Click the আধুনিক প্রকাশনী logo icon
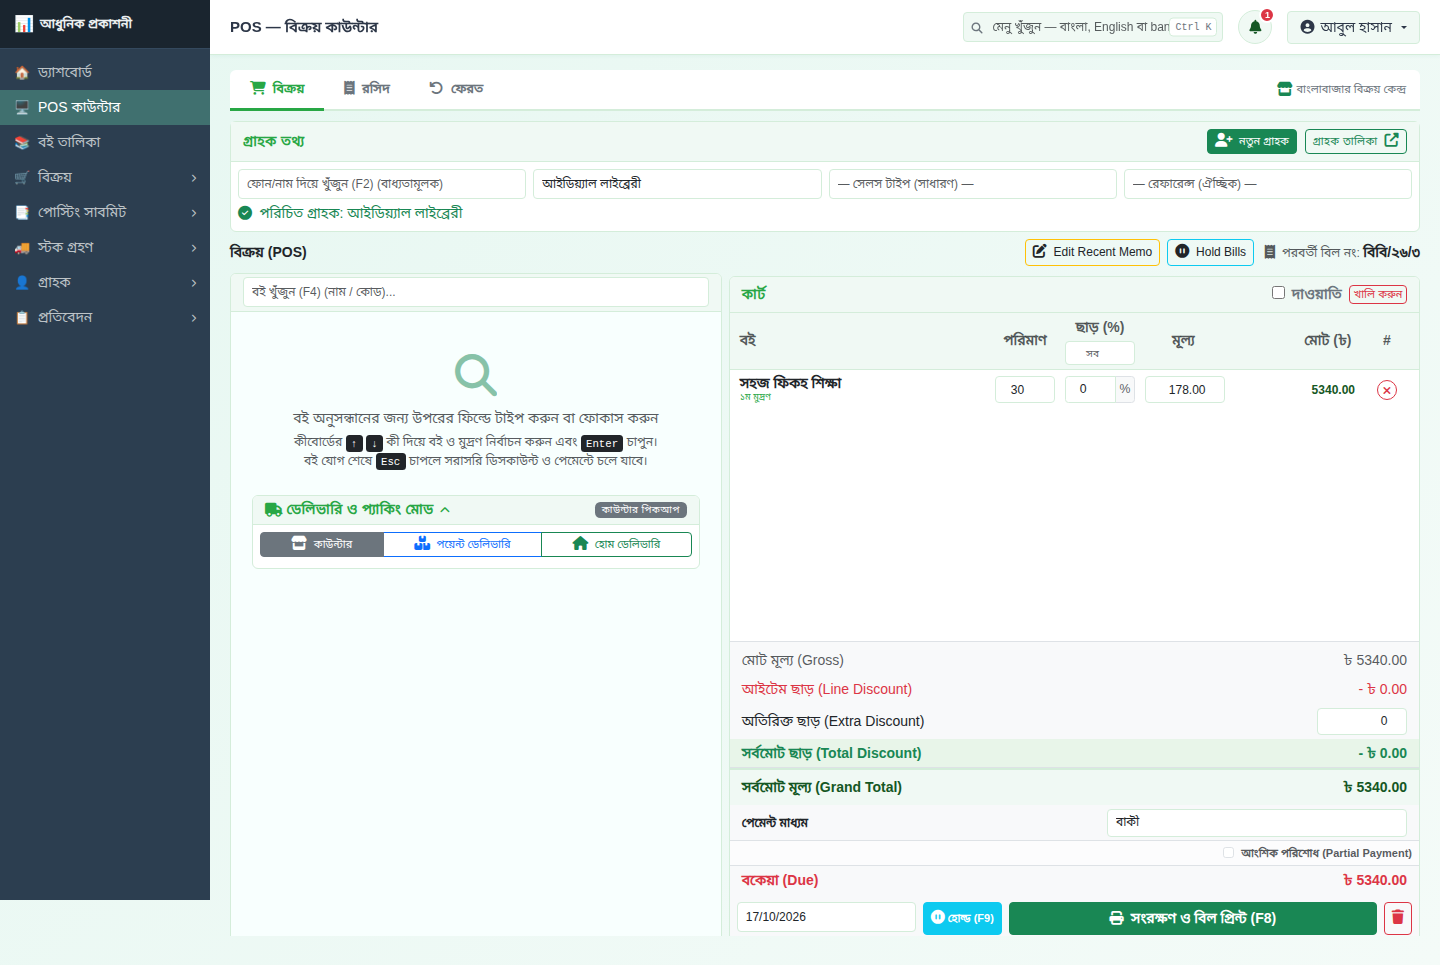The image size is (1440, 965). [x=24, y=24]
